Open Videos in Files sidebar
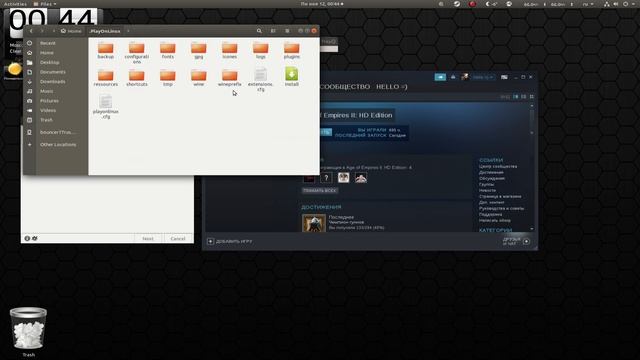The height and width of the screenshot is (360, 640). (x=48, y=111)
